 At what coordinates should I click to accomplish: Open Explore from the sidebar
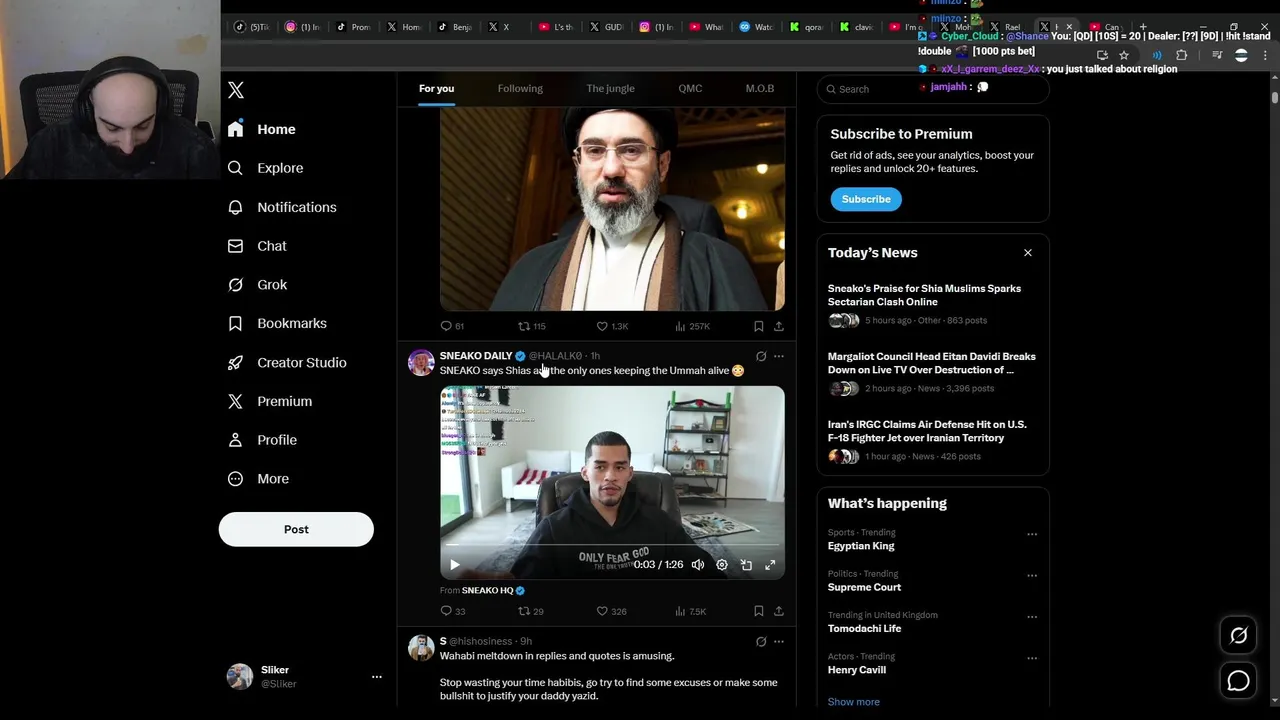[x=266, y=168]
